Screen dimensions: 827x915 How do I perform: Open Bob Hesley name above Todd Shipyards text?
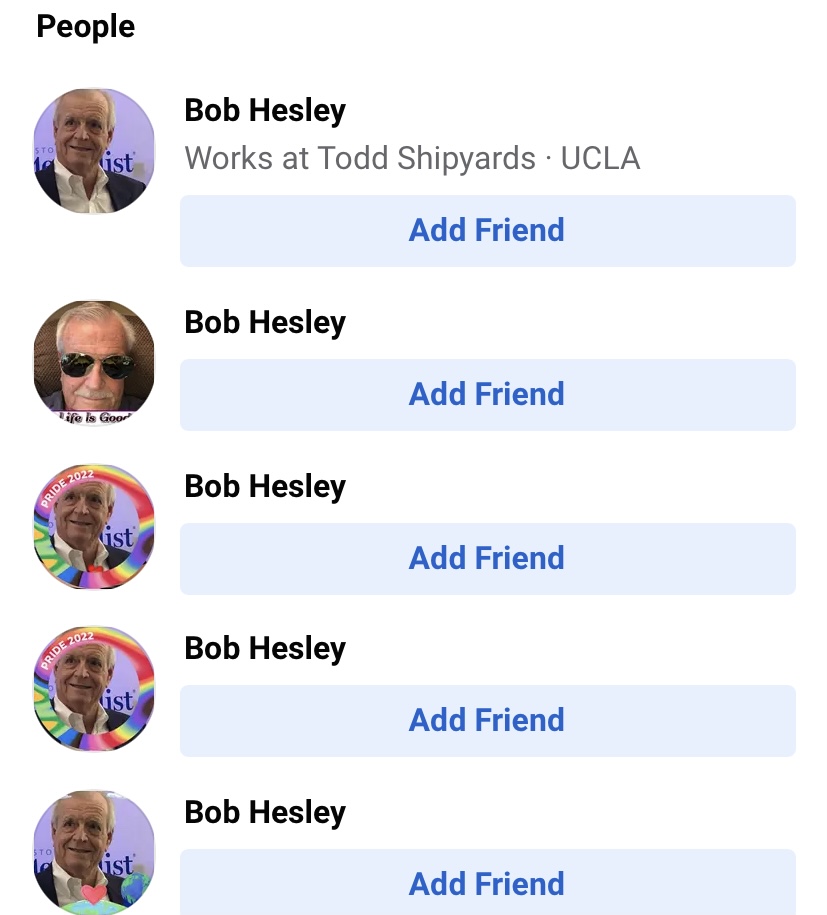[265, 110]
